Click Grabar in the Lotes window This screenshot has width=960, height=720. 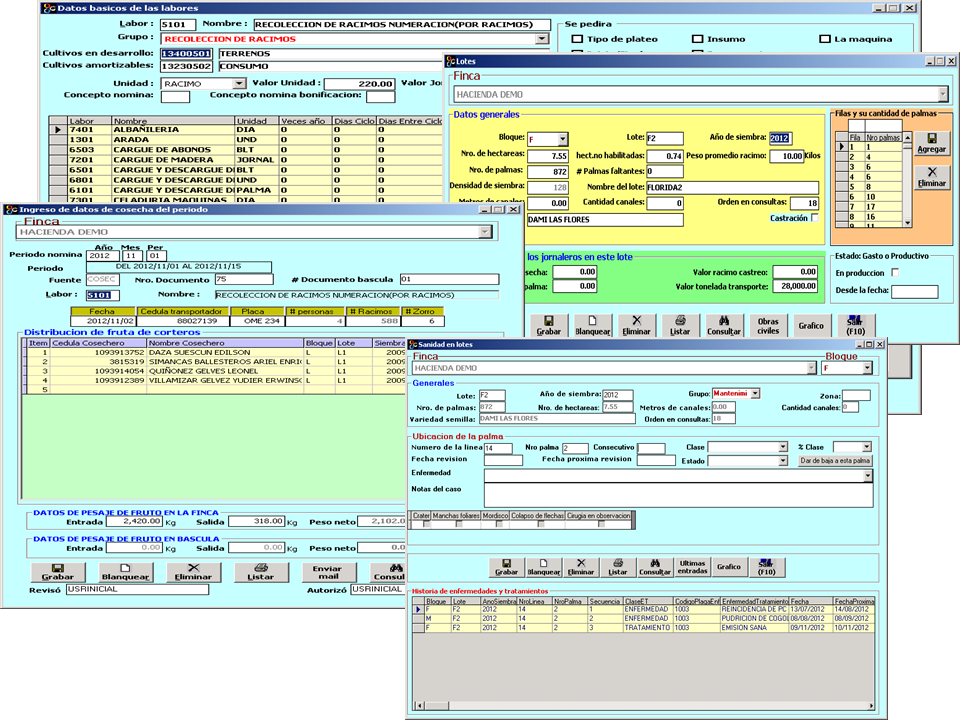click(549, 325)
